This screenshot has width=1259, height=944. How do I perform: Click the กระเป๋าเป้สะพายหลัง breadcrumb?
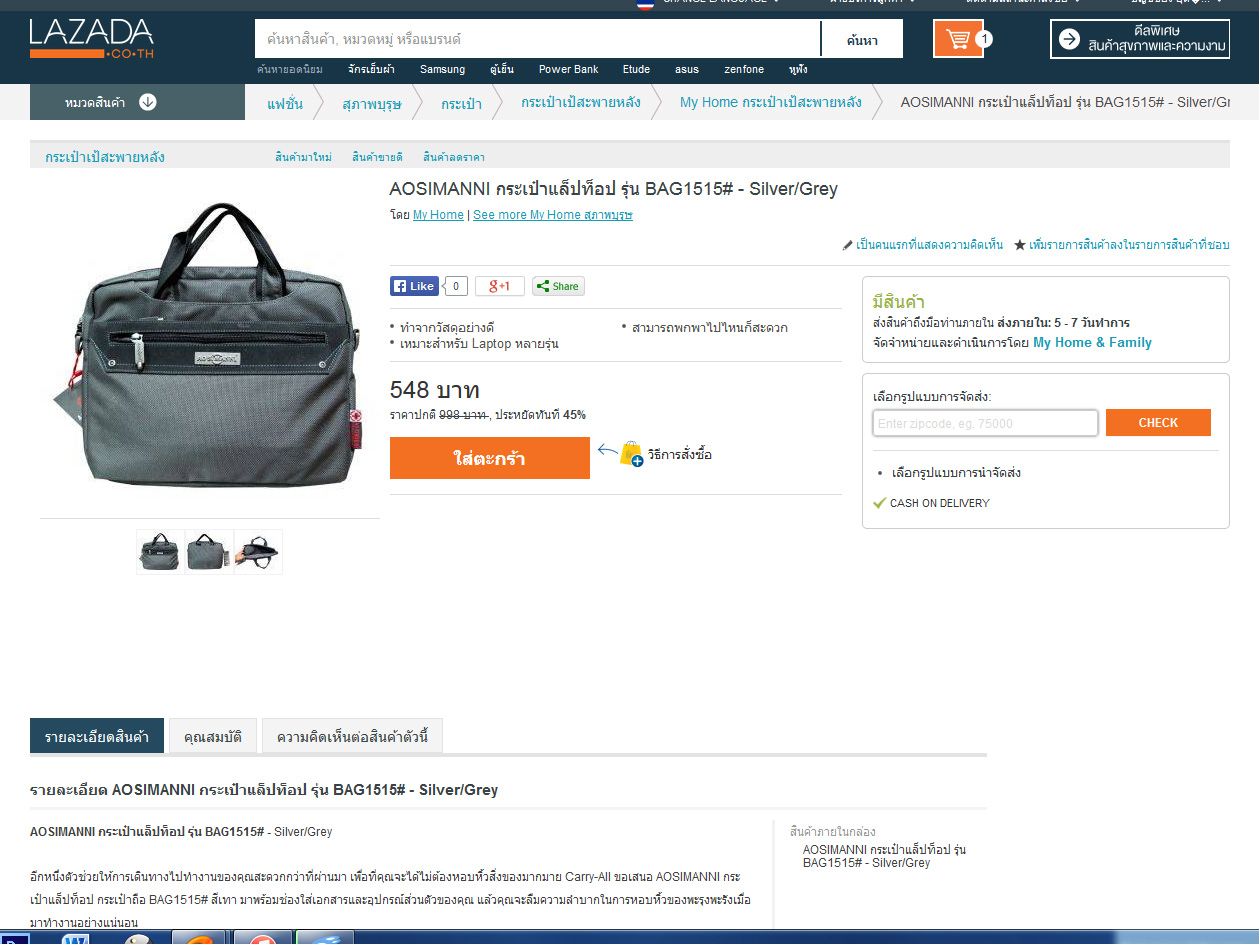coord(581,102)
